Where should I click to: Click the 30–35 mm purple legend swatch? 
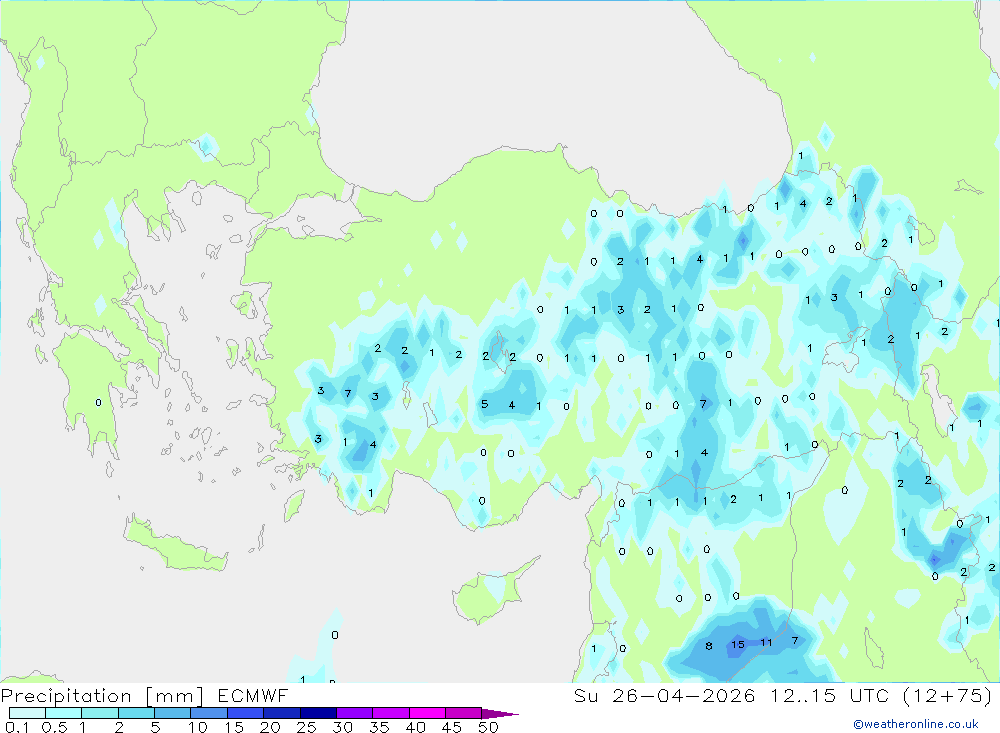coord(355,713)
